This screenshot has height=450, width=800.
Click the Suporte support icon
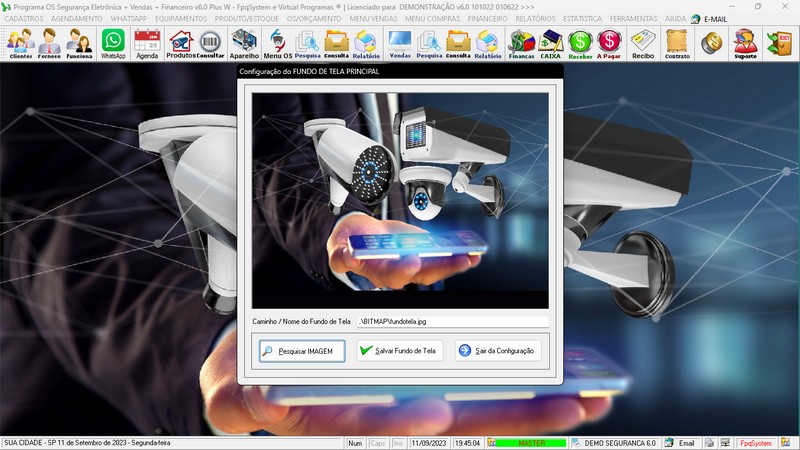click(744, 43)
